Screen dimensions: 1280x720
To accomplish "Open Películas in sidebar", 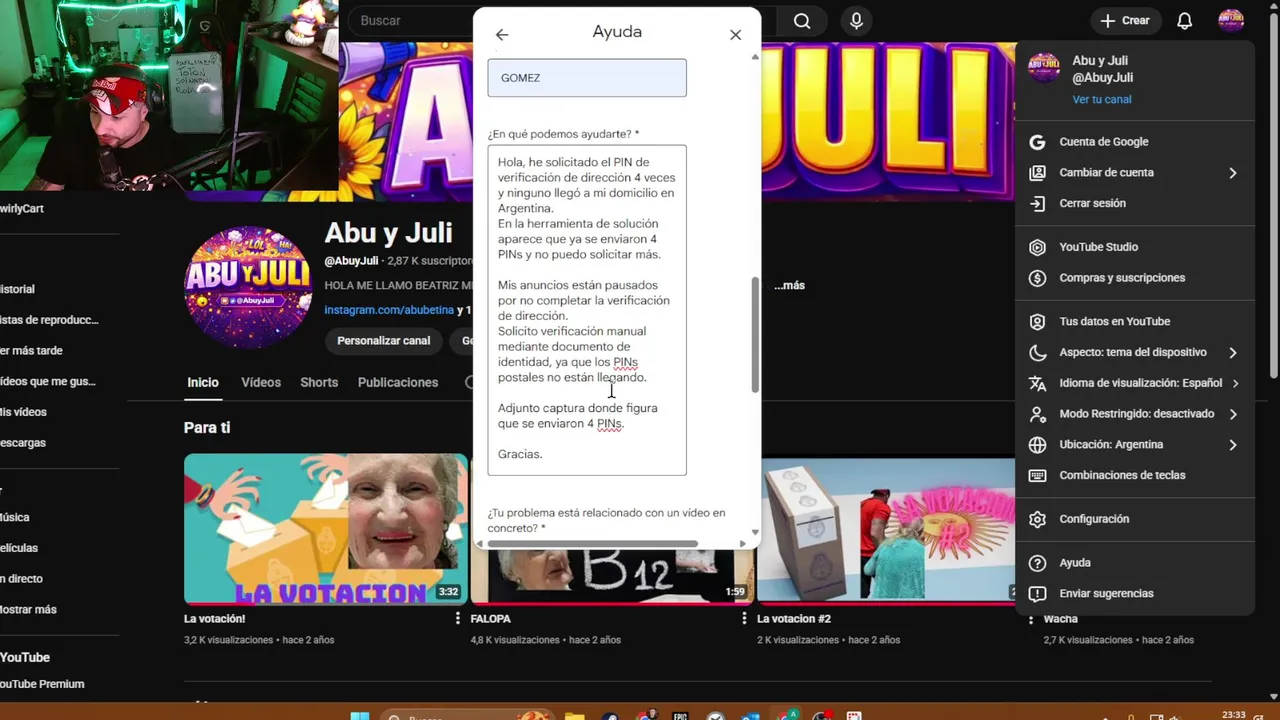I will point(19,548).
